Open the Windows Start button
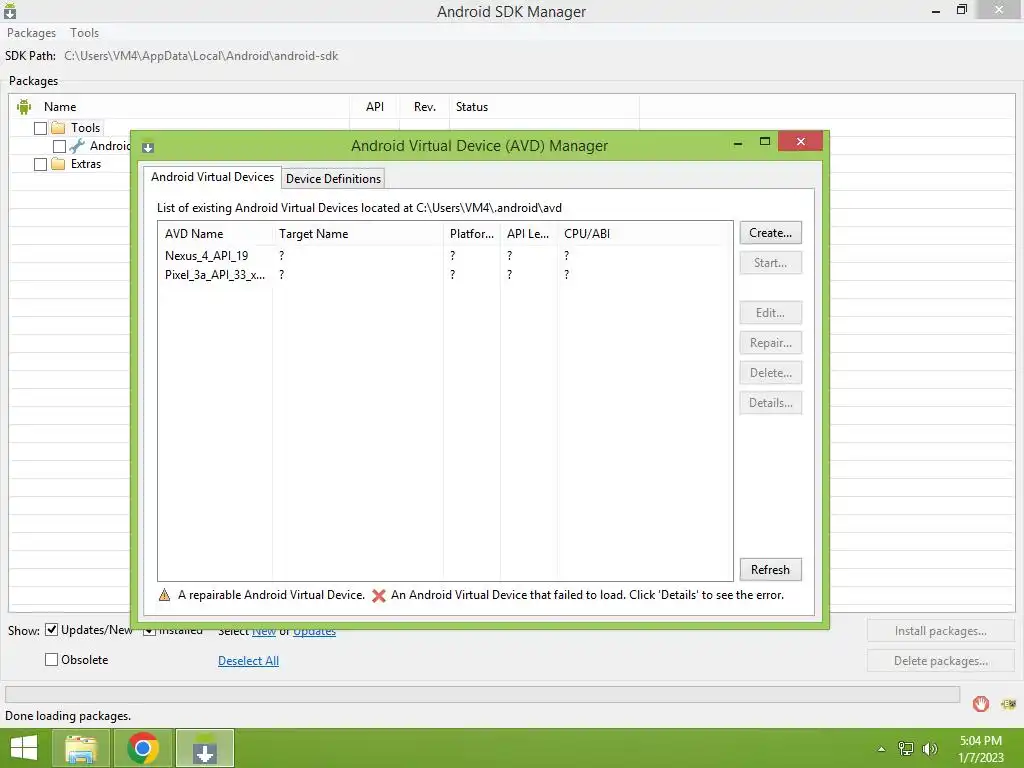This screenshot has height=768, width=1024. pyautogui.click(x=24, y=748)
